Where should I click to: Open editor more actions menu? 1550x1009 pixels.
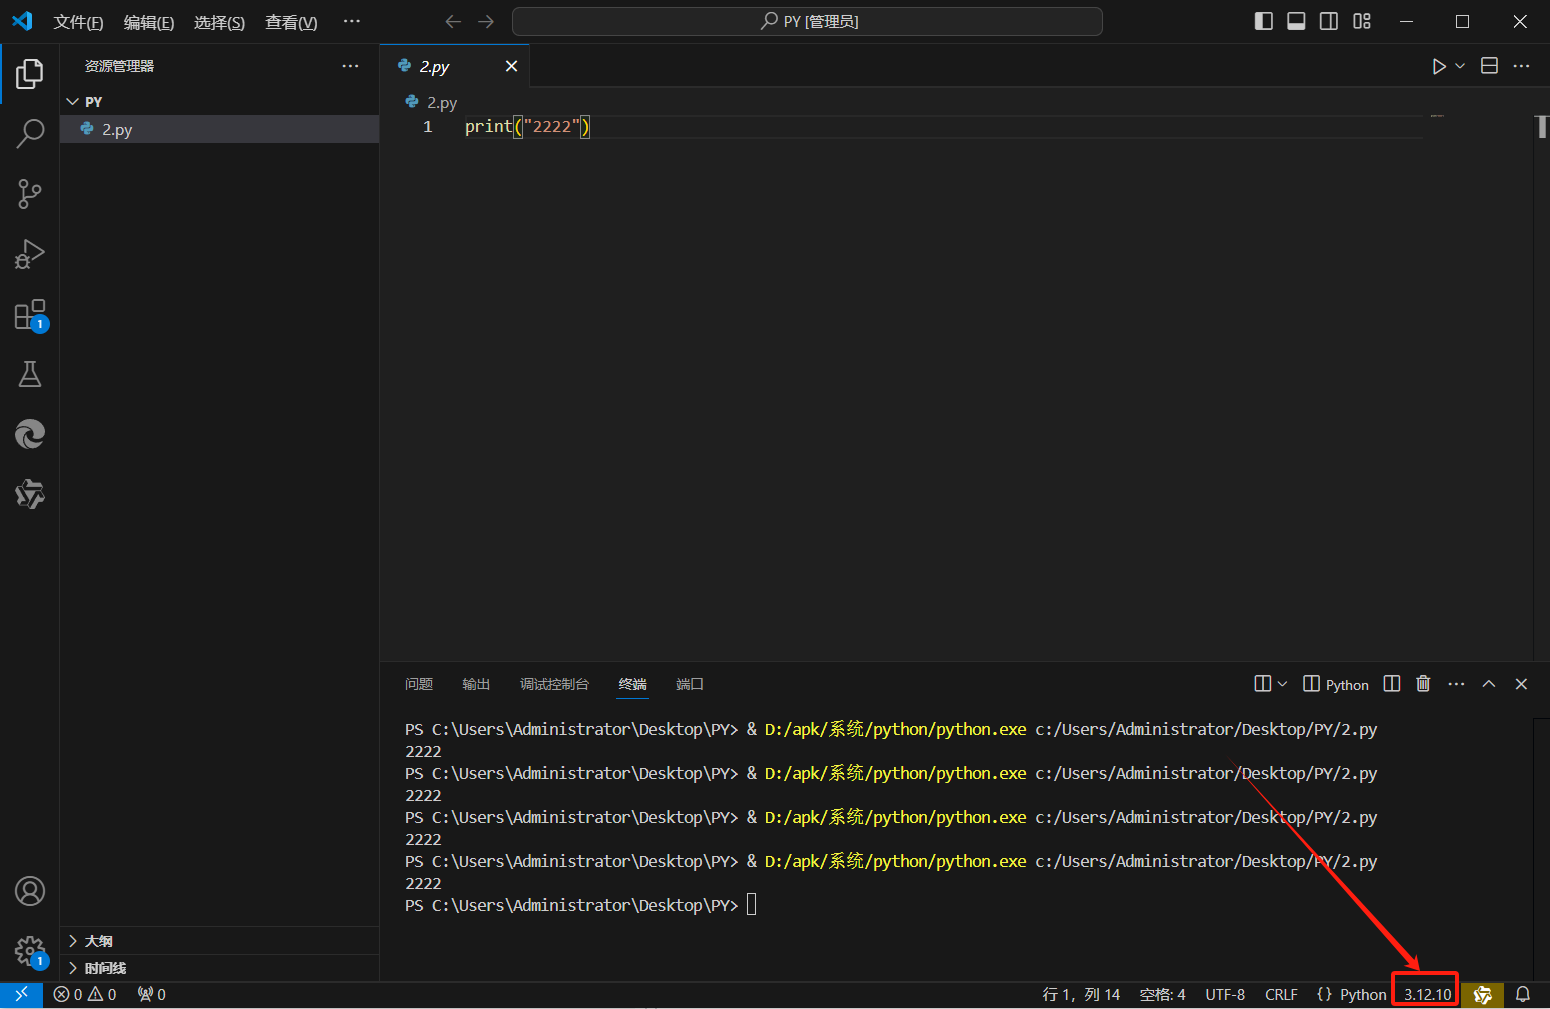coord(1521,66)
